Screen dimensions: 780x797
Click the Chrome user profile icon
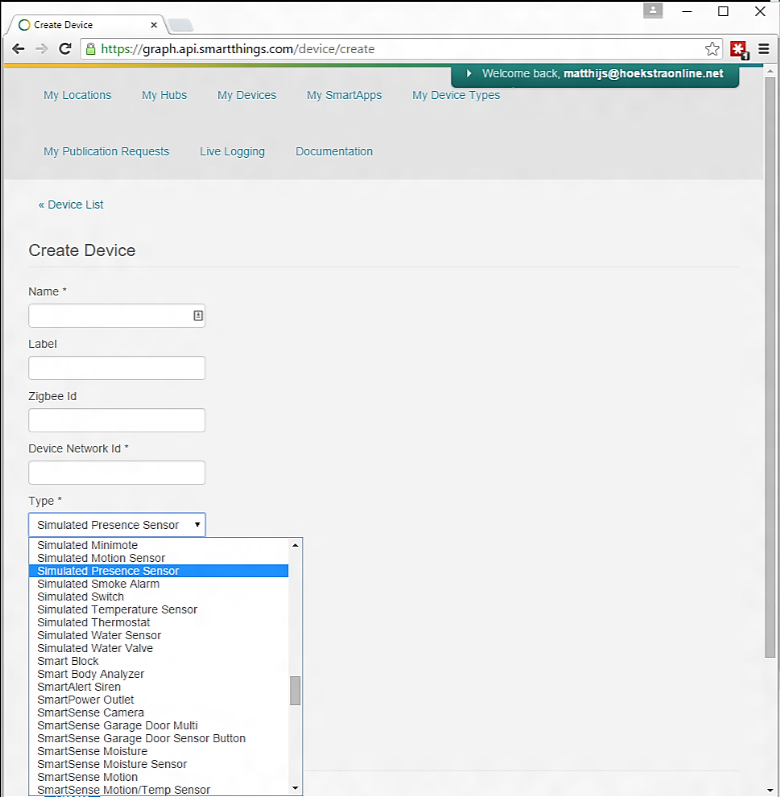[652, 11]
